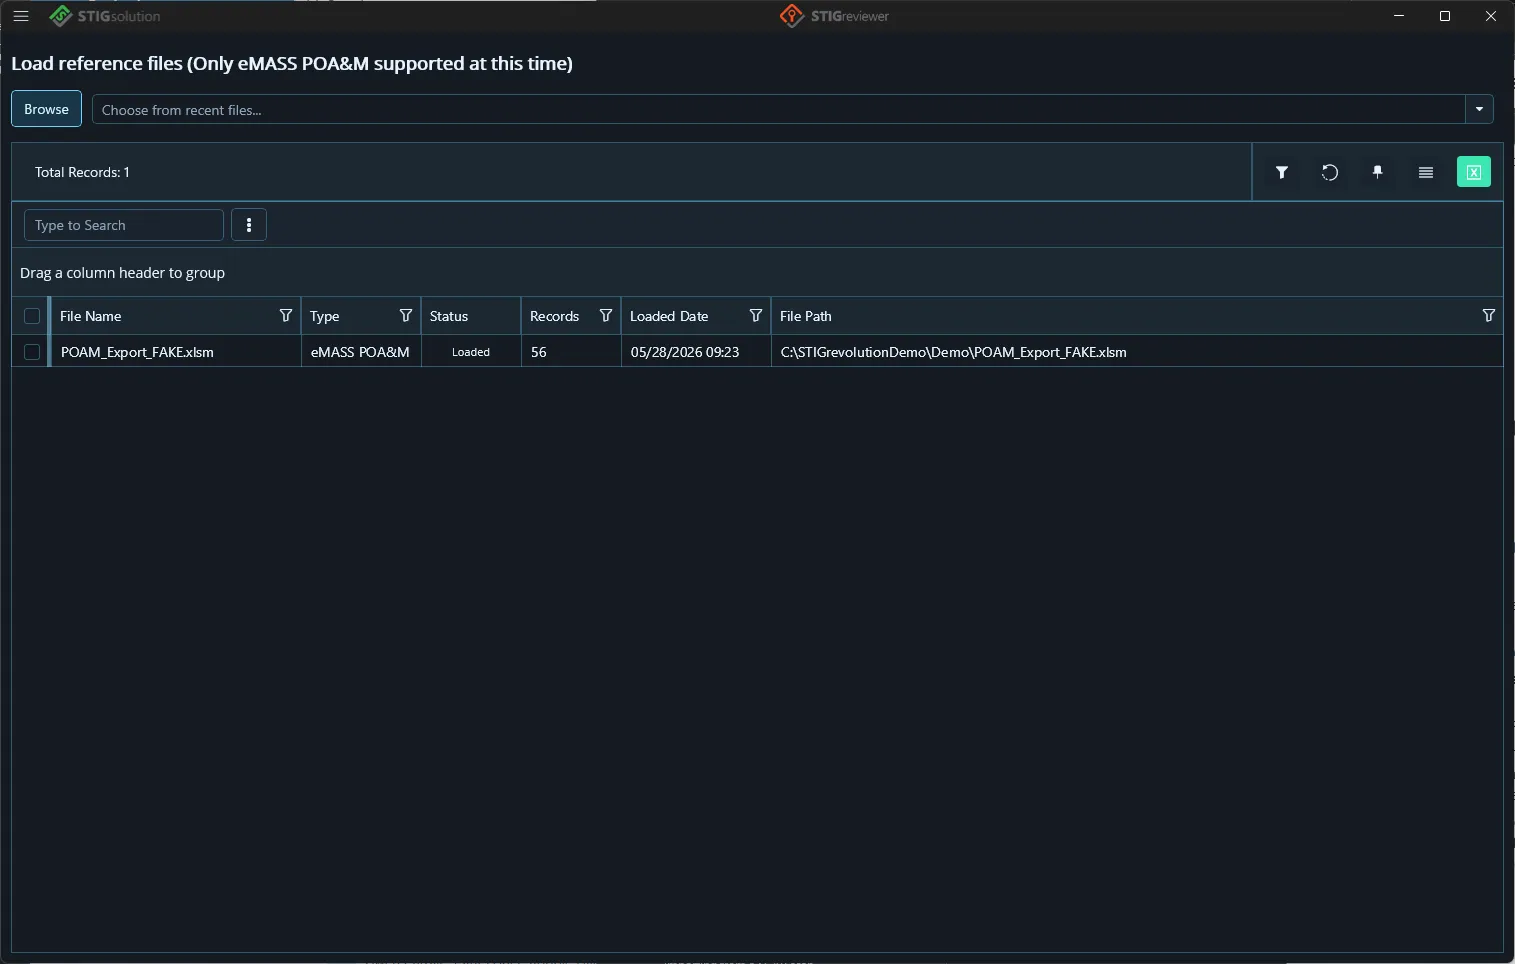
Task: Minimize the application window
Action: (1399, 16)
